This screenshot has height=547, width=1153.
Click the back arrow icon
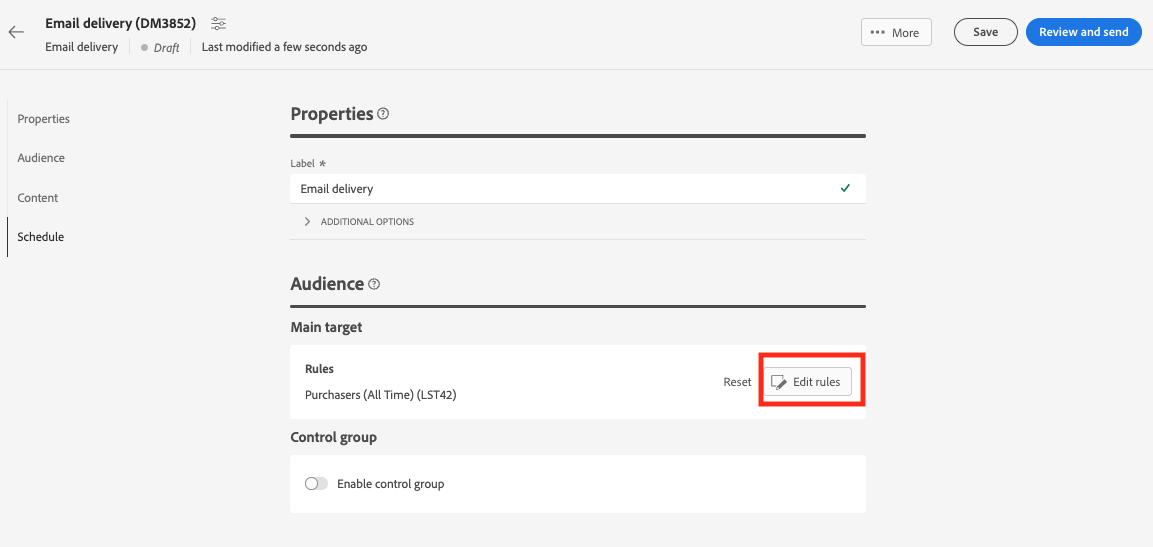(16, 32)
